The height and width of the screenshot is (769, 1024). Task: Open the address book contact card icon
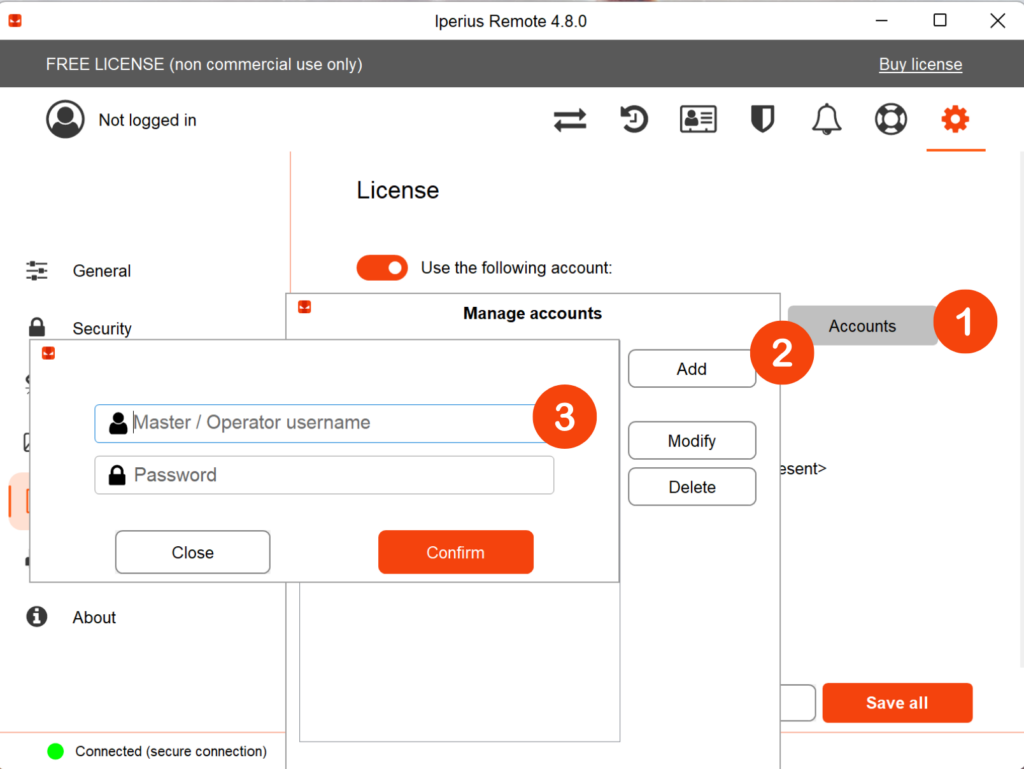point(698,119)
